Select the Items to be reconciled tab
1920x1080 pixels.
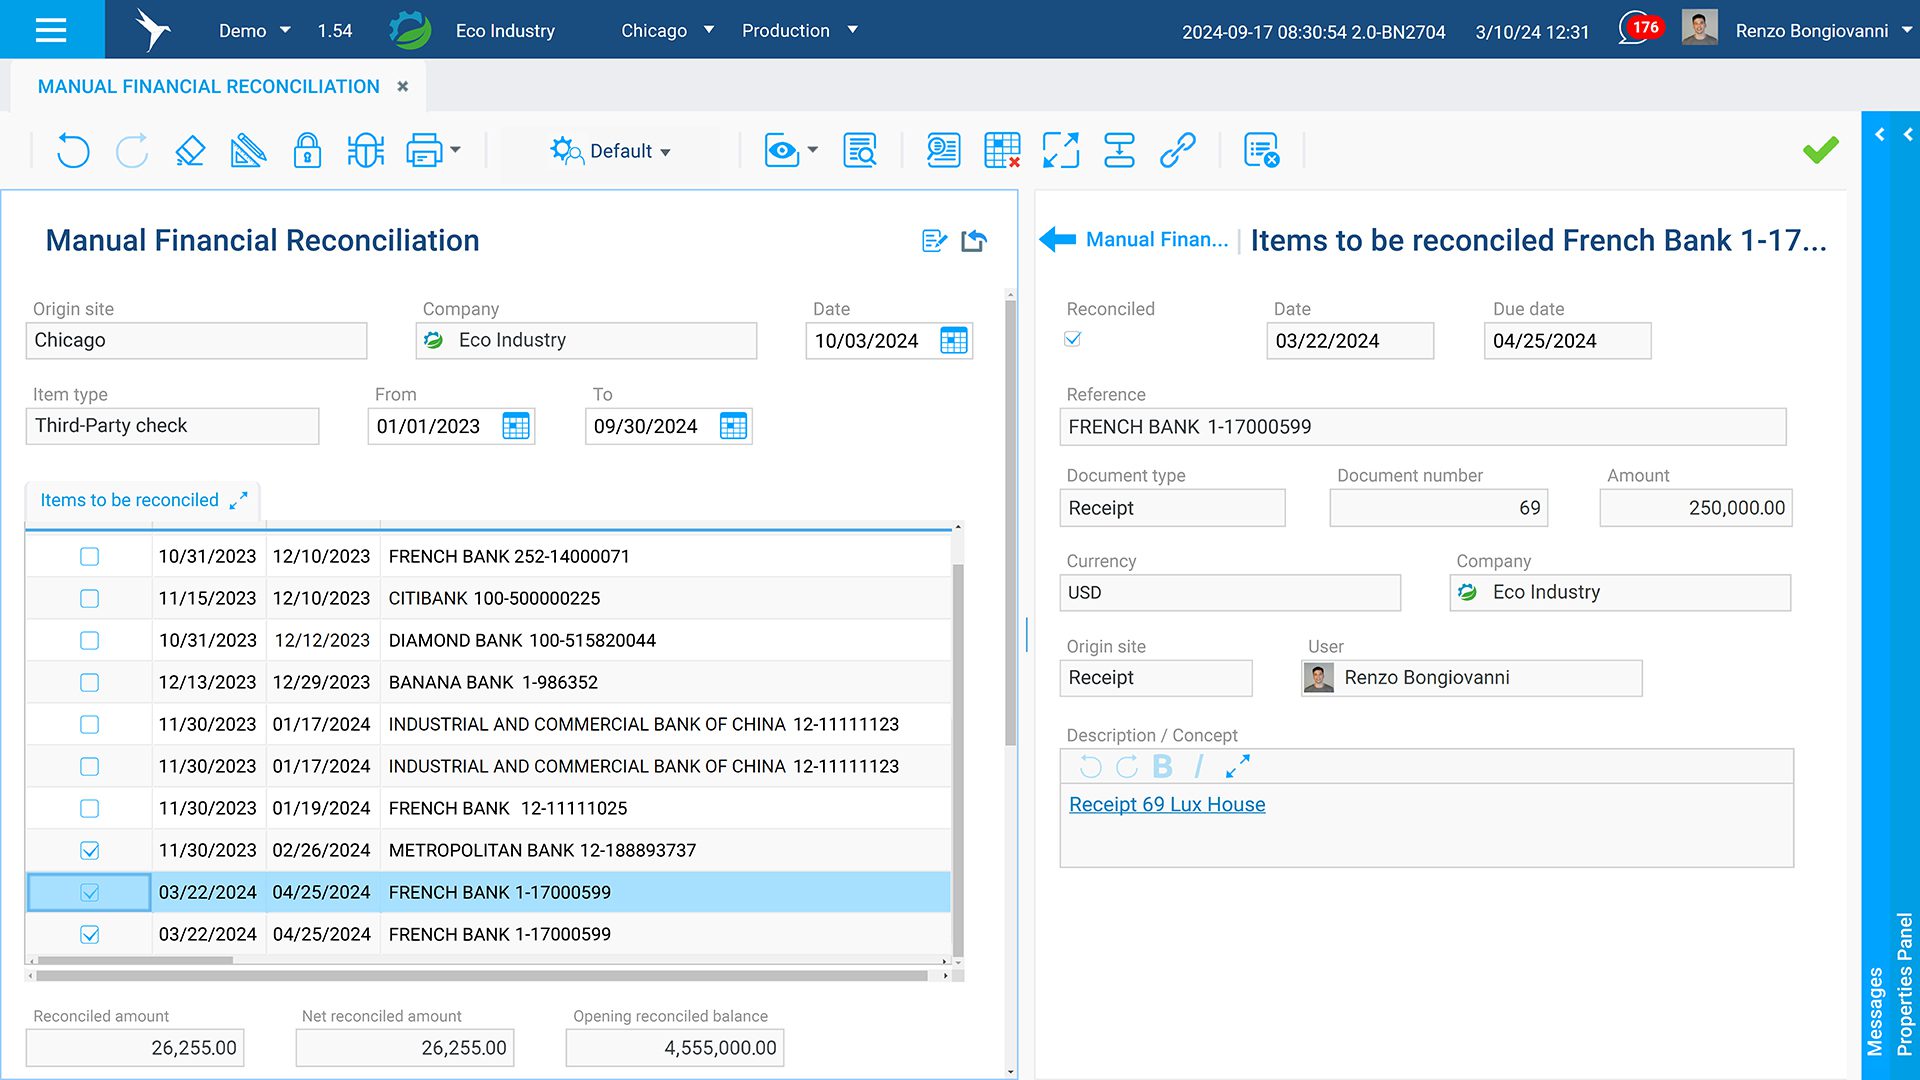click(129, 500)
